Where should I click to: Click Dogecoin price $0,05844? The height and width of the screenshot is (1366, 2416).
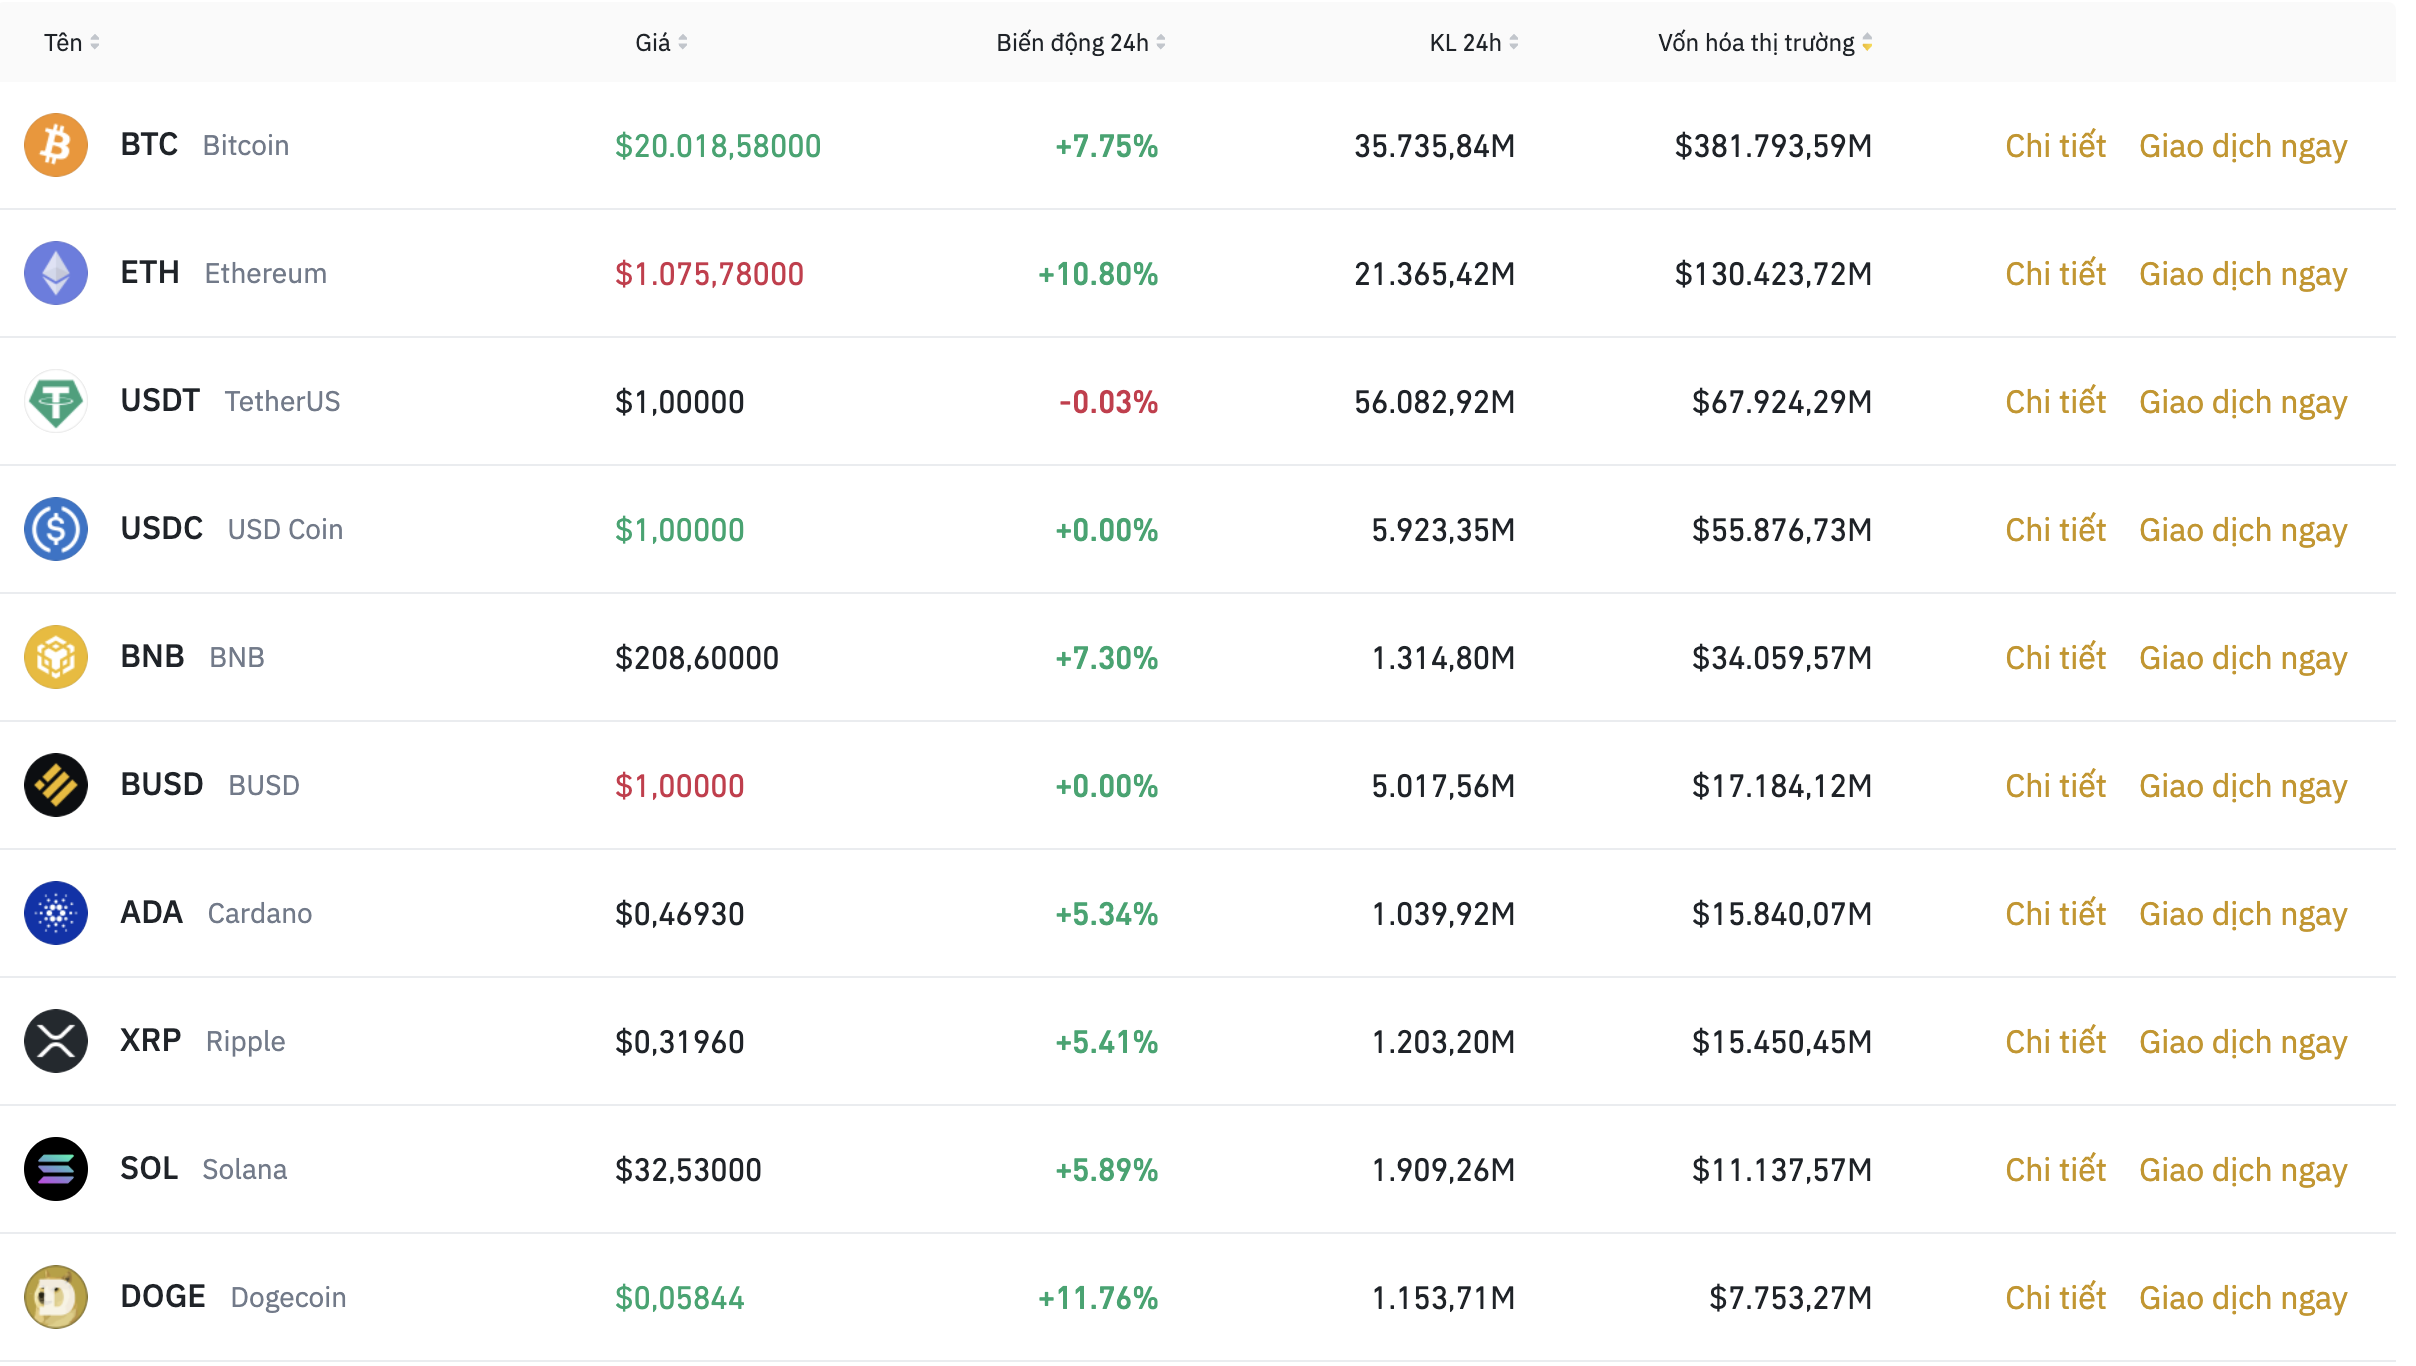[x=679, y=1298]
